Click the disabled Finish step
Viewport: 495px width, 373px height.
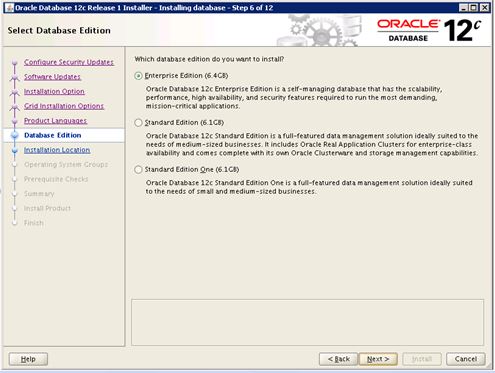(x=34, y=223)
